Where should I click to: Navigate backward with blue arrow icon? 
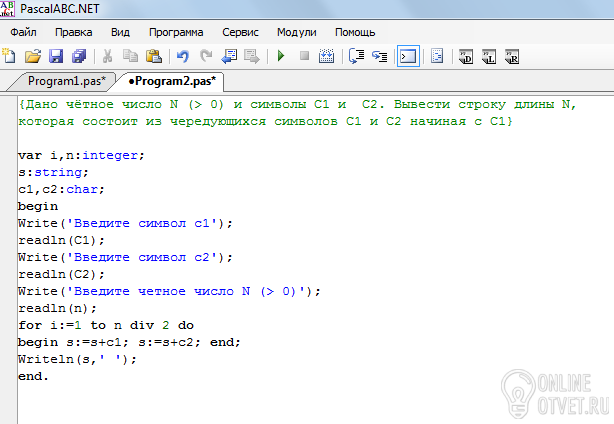pos(229,56)
